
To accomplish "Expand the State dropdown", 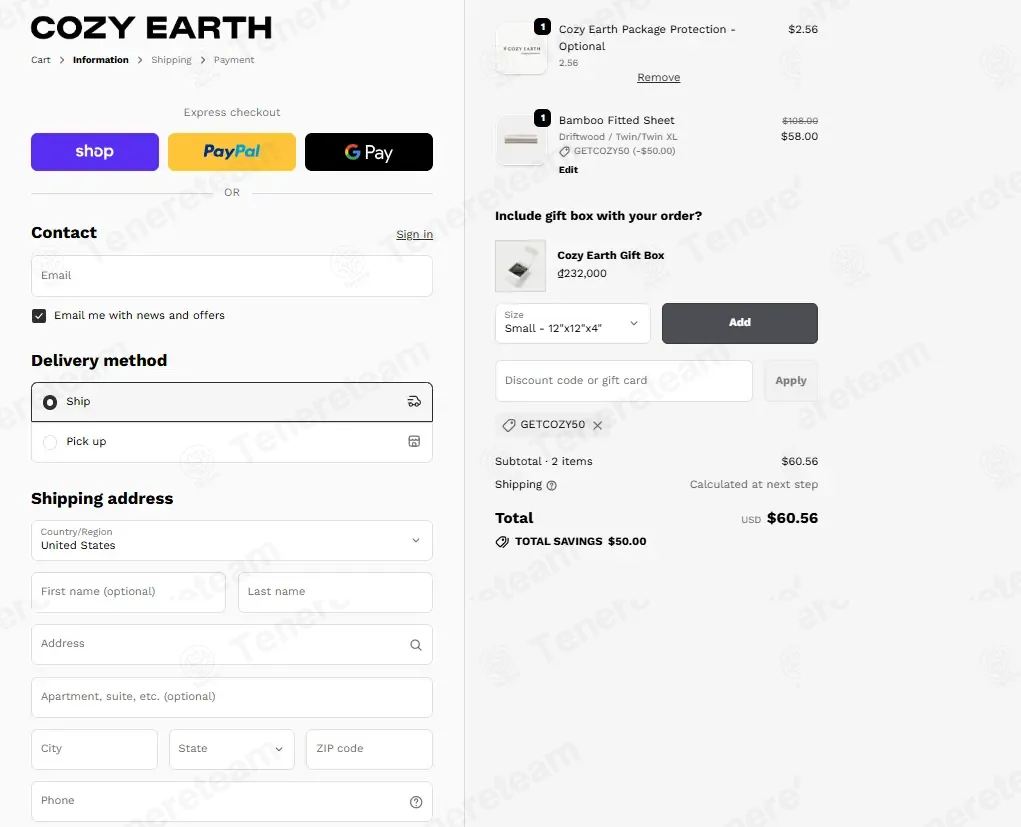I will tap(232, 749).
